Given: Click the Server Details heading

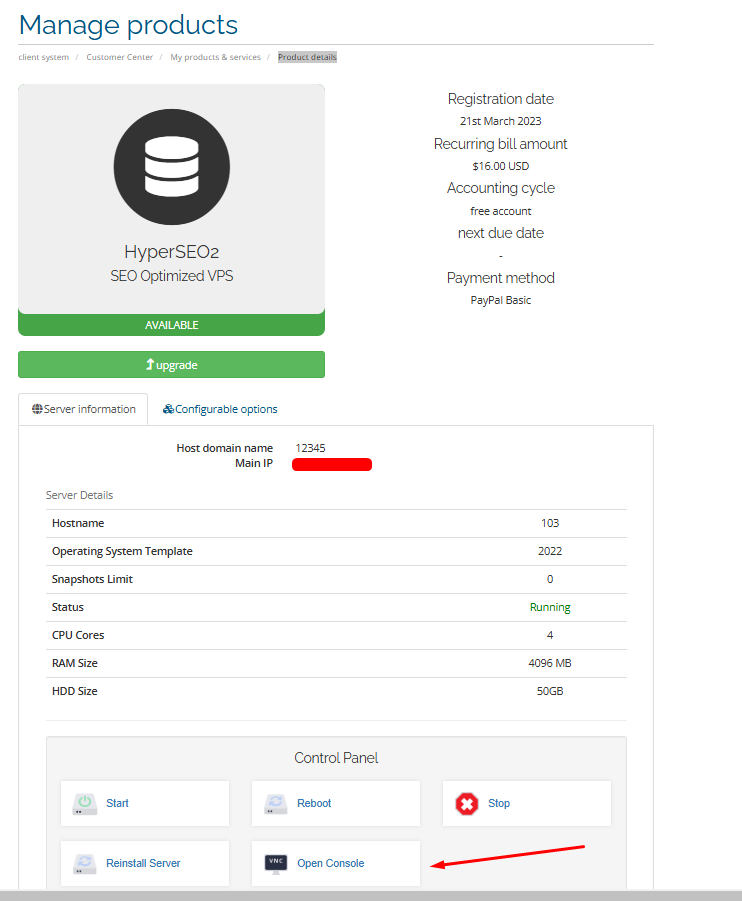Looking at the screenshot, I should pos(79,495).
